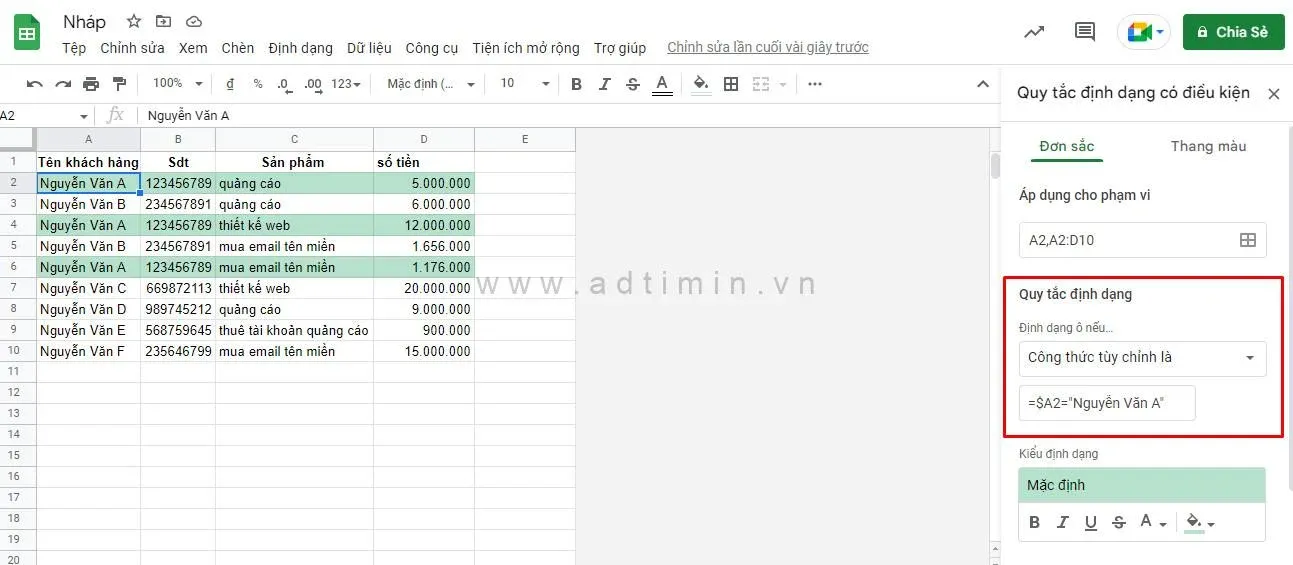Open the Xem menu
The image size is (1293, 565).
(193, 48)
